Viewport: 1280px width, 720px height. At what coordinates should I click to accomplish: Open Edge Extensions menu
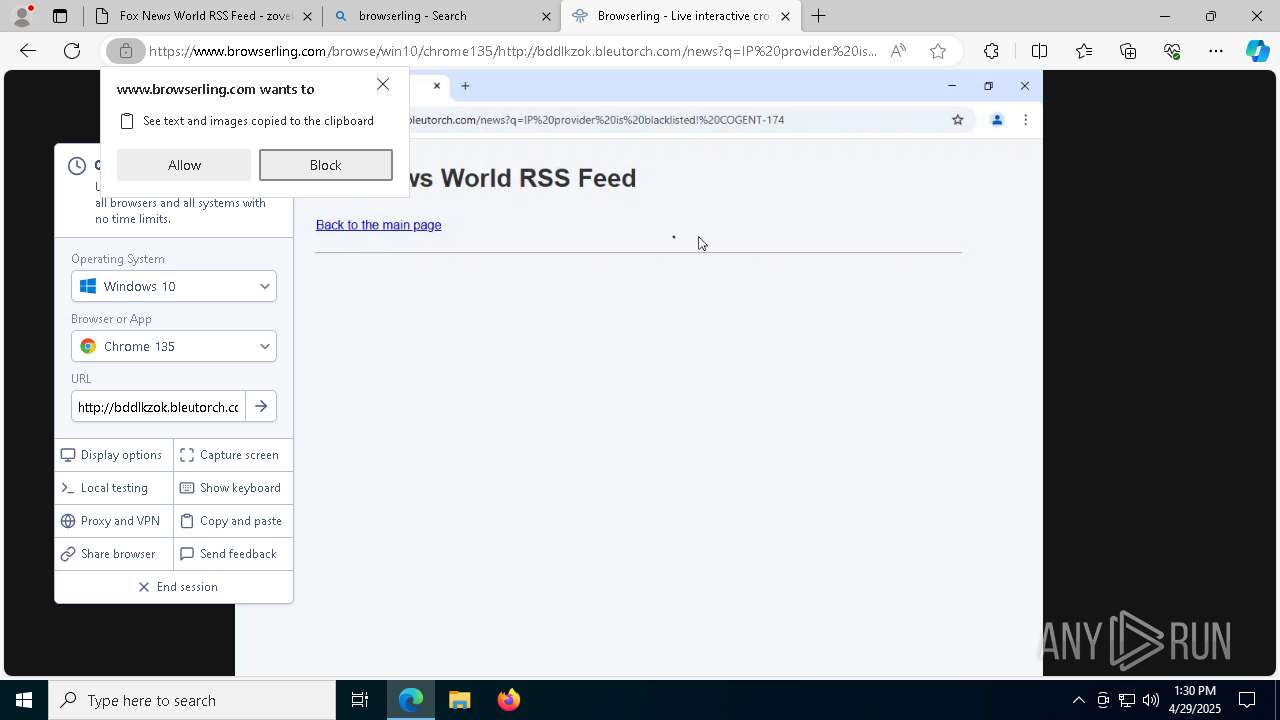pos(991,51)
